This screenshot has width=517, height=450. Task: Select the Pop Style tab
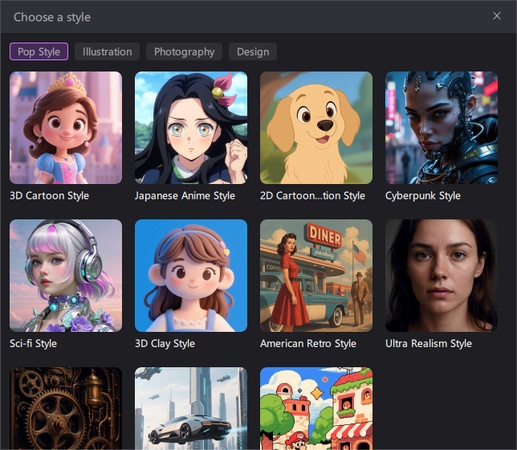pos(39,52)
